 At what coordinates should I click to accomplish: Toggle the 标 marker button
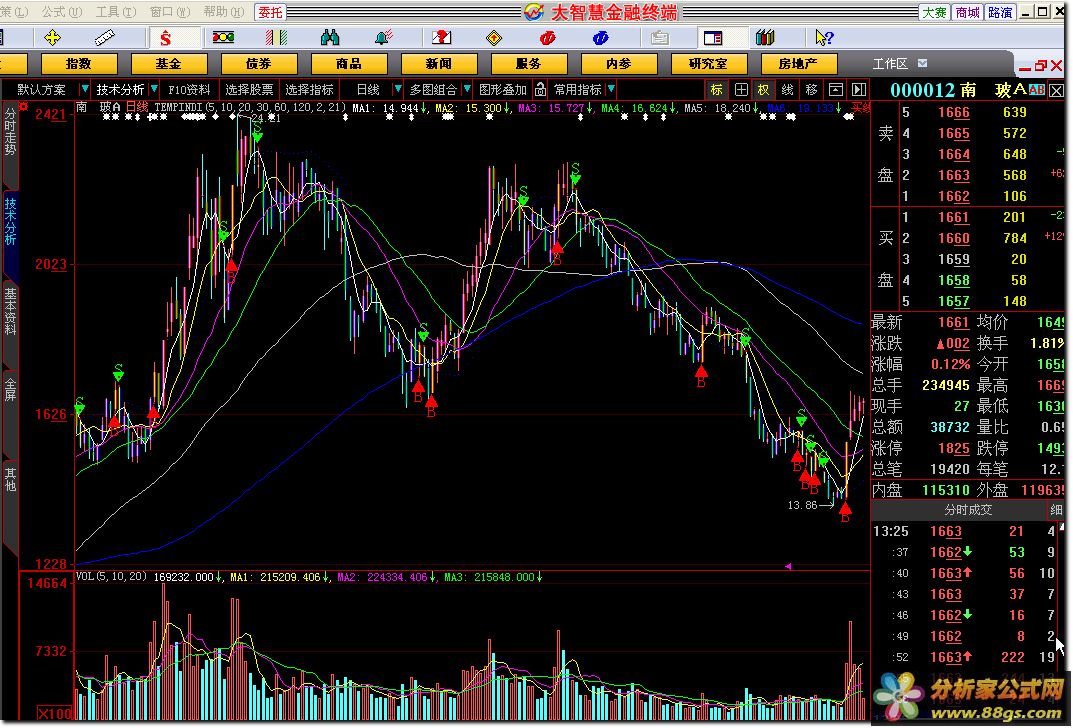coord(716,90)
